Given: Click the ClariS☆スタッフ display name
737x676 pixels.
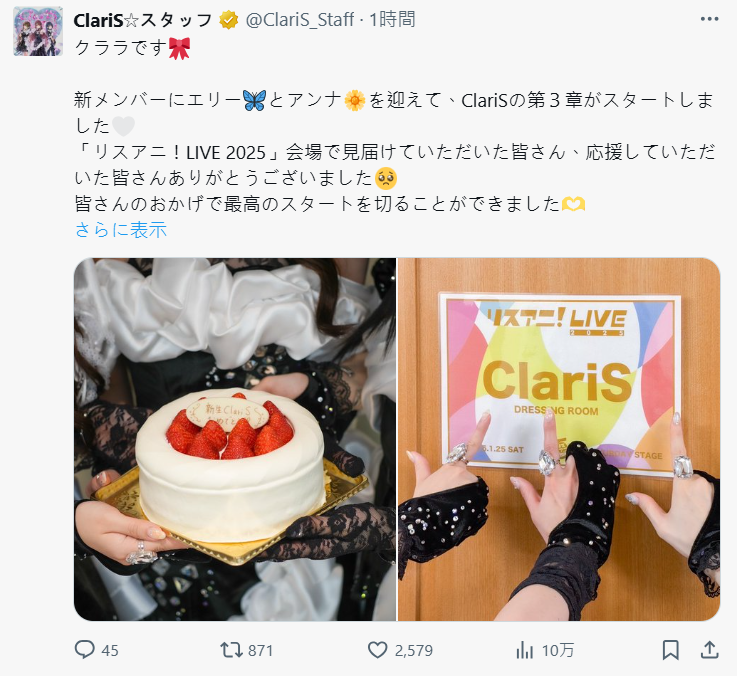Looking at the screenshot, I should coord(143,20).
